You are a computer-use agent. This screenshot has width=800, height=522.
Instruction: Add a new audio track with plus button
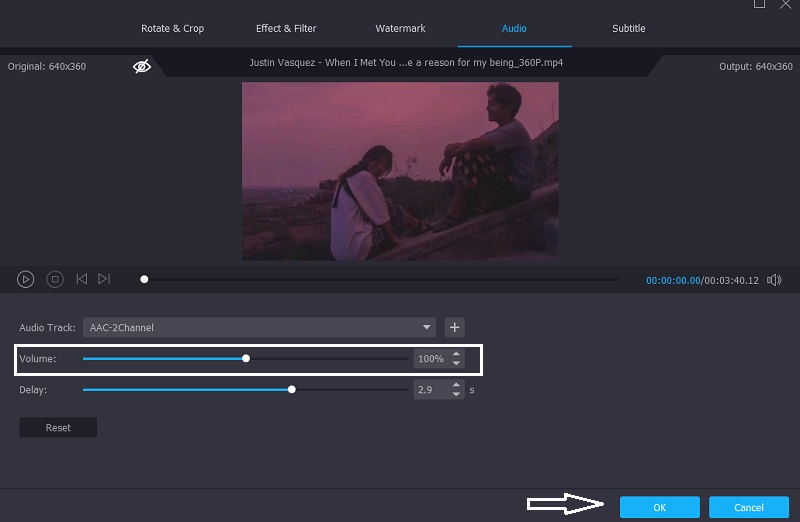tap(454, 327)
